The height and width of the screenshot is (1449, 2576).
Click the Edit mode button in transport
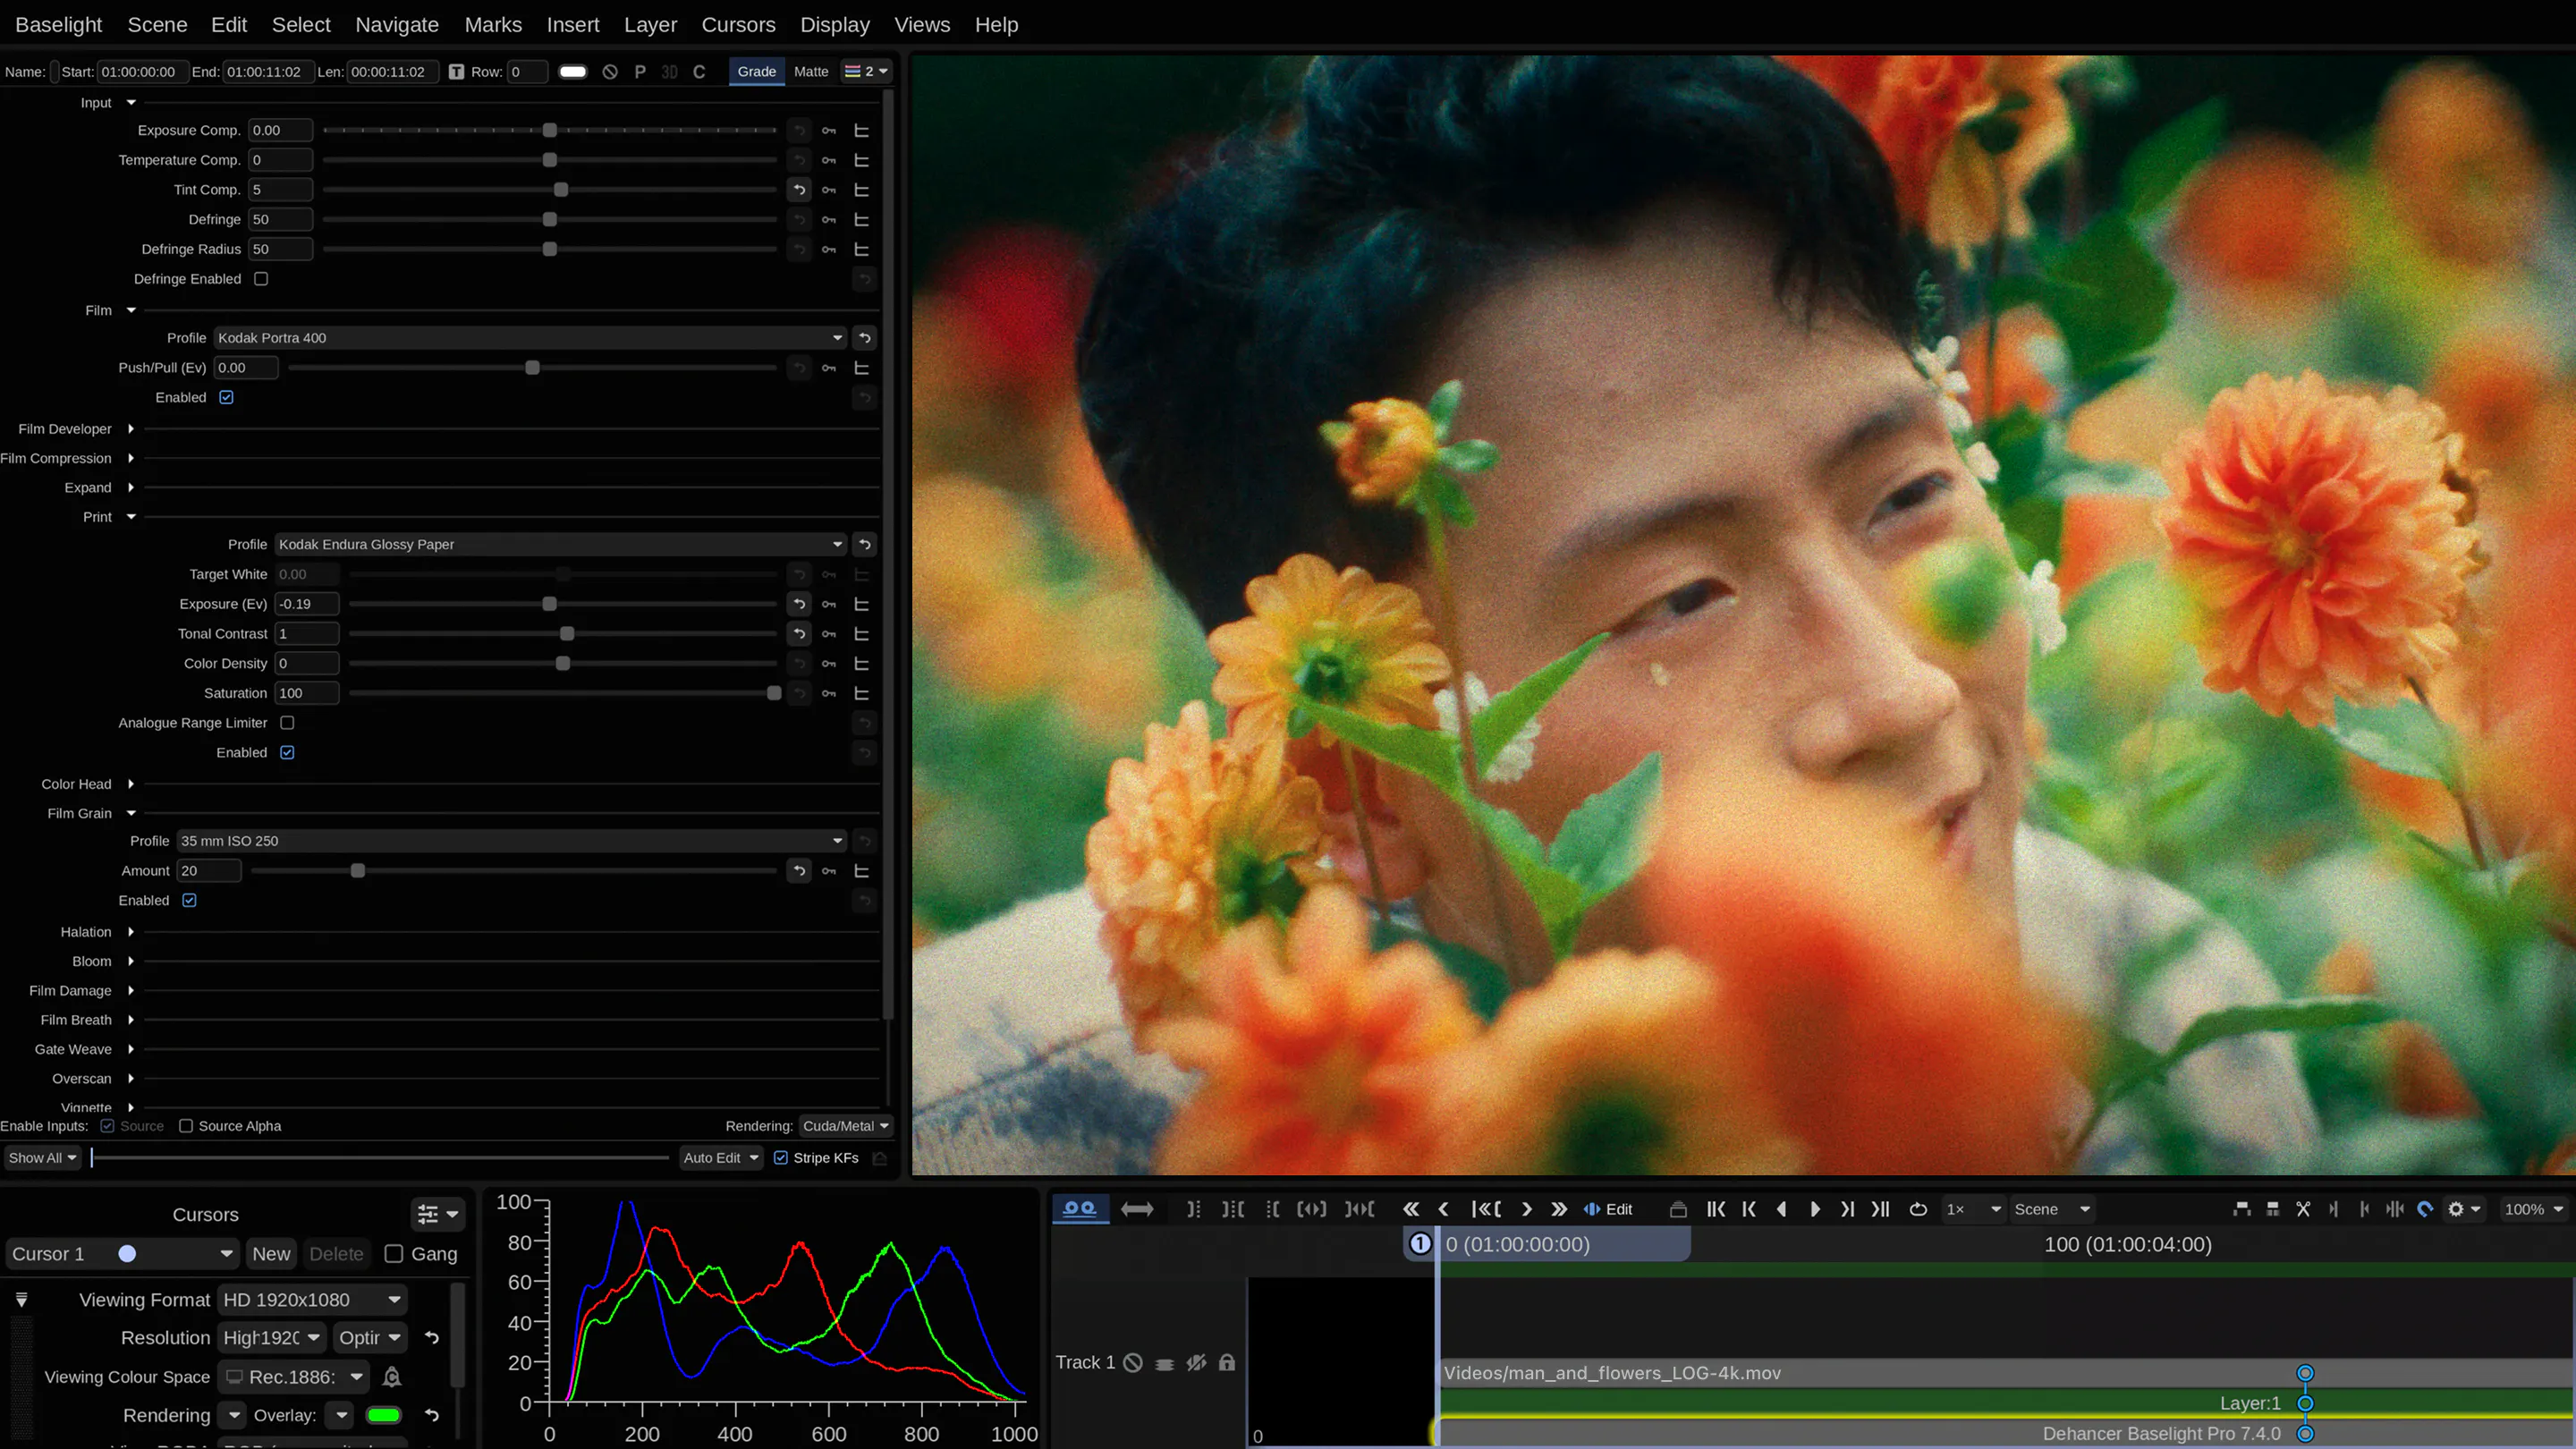(1608, 1209)
